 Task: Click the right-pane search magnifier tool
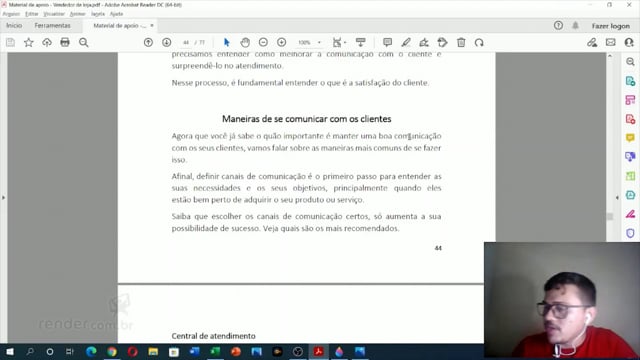[630, 62]
